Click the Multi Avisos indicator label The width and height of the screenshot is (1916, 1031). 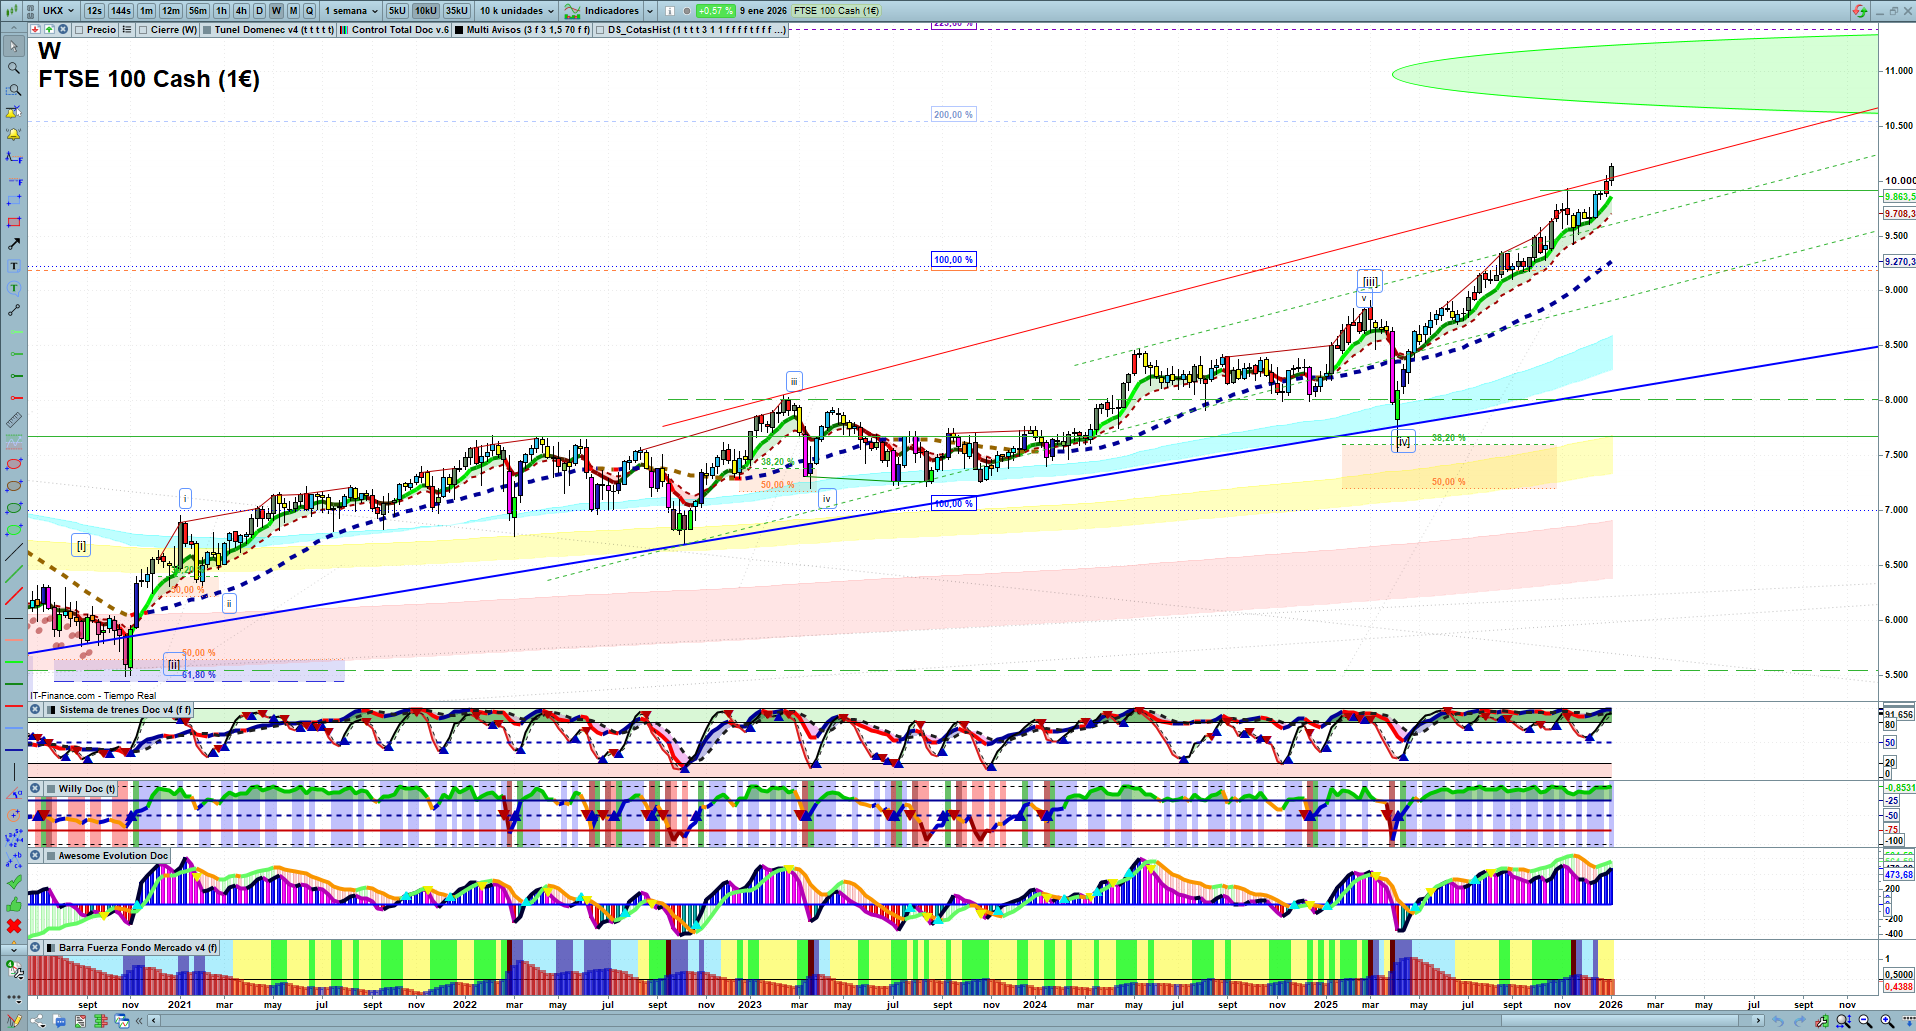tap(528, 30)
